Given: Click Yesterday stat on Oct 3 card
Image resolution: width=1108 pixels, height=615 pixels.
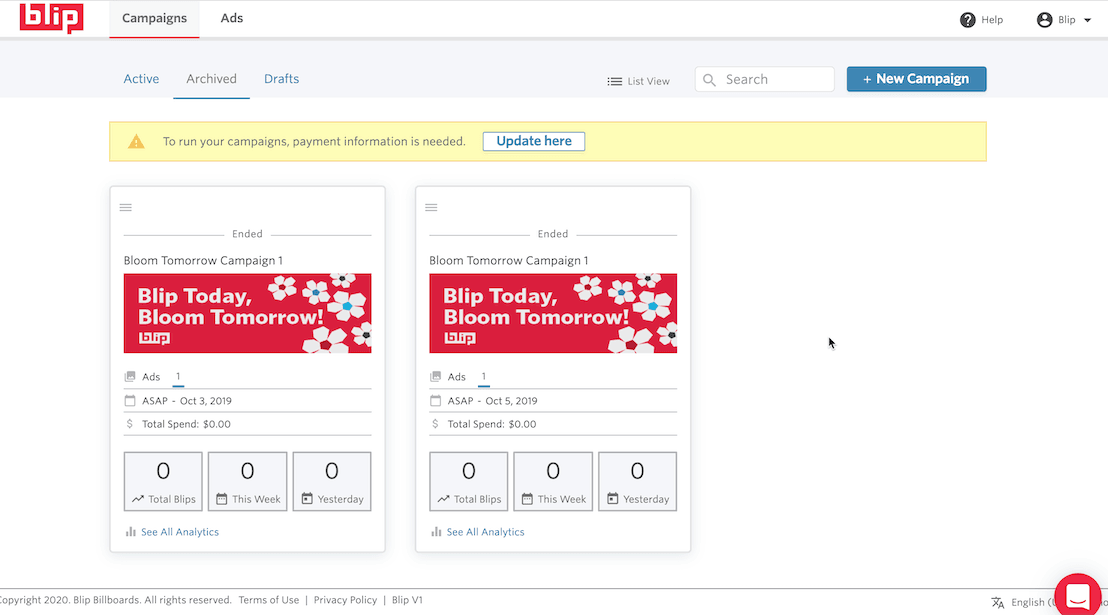Looking at the screenshot, I should (332, 481).
